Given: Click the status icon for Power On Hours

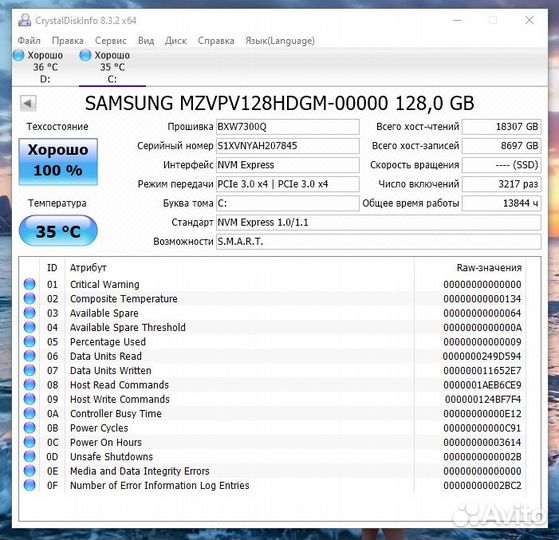Looking at the screenshot, I should (30, 442).
